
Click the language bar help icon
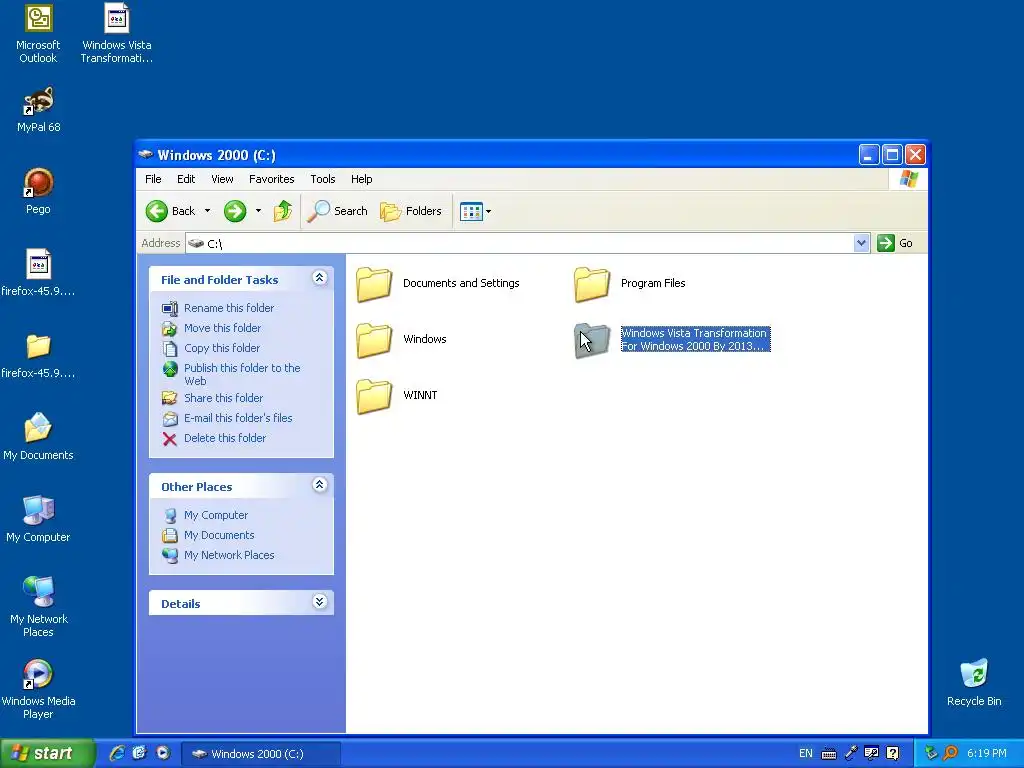[x=893, y=754]
